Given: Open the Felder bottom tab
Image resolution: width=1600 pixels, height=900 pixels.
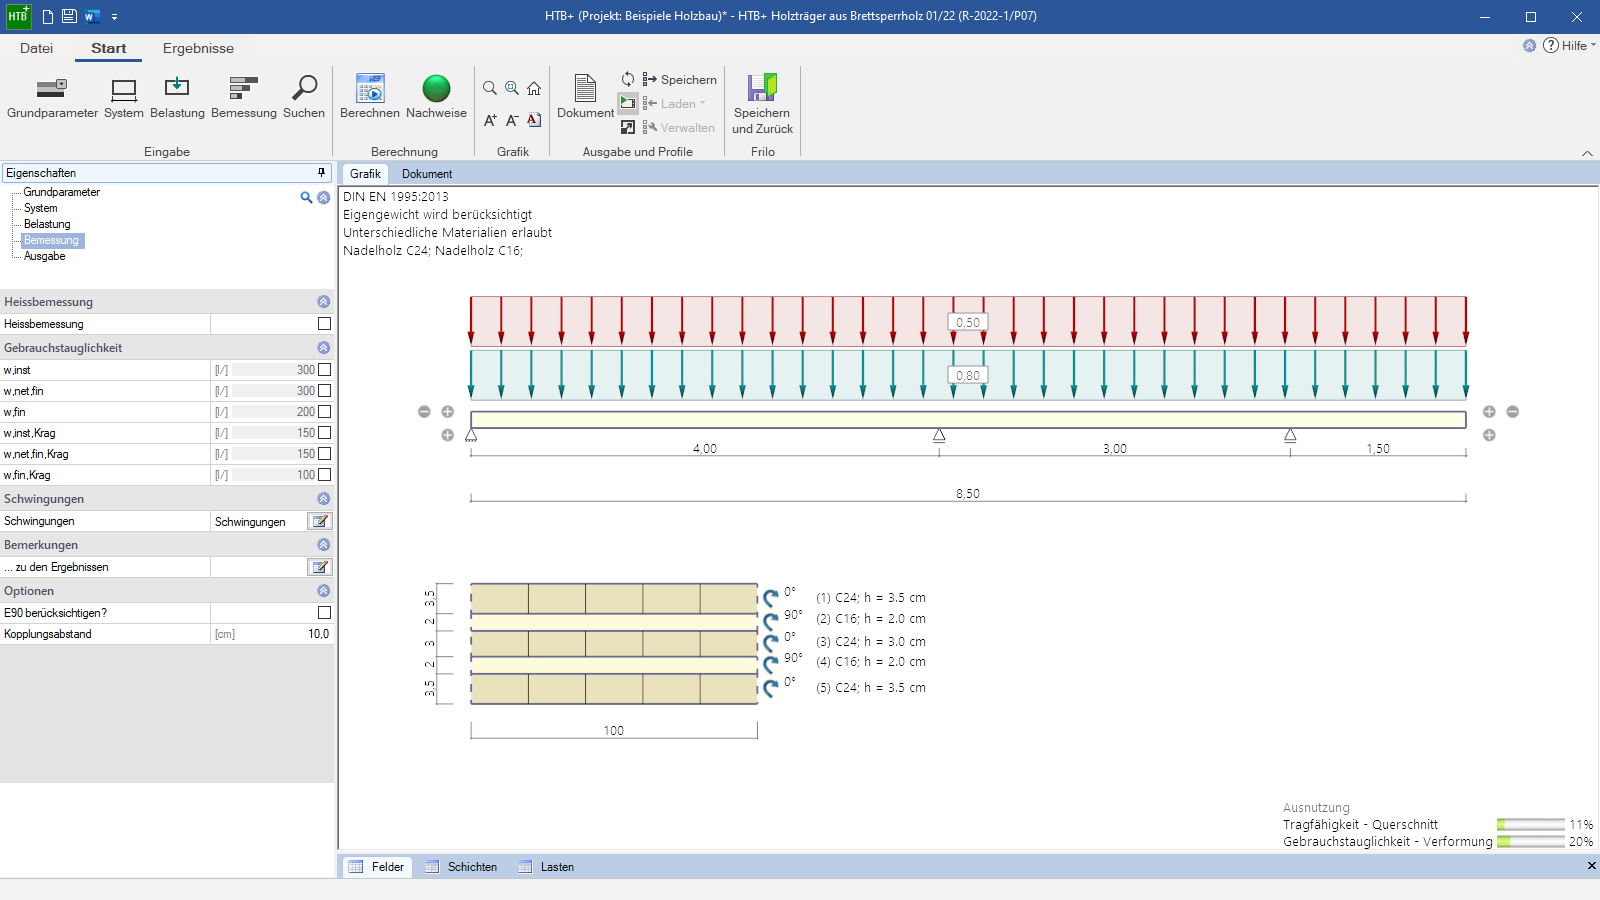Looking at the screenshot, I should pyautogui.click(x=377, y=867).
